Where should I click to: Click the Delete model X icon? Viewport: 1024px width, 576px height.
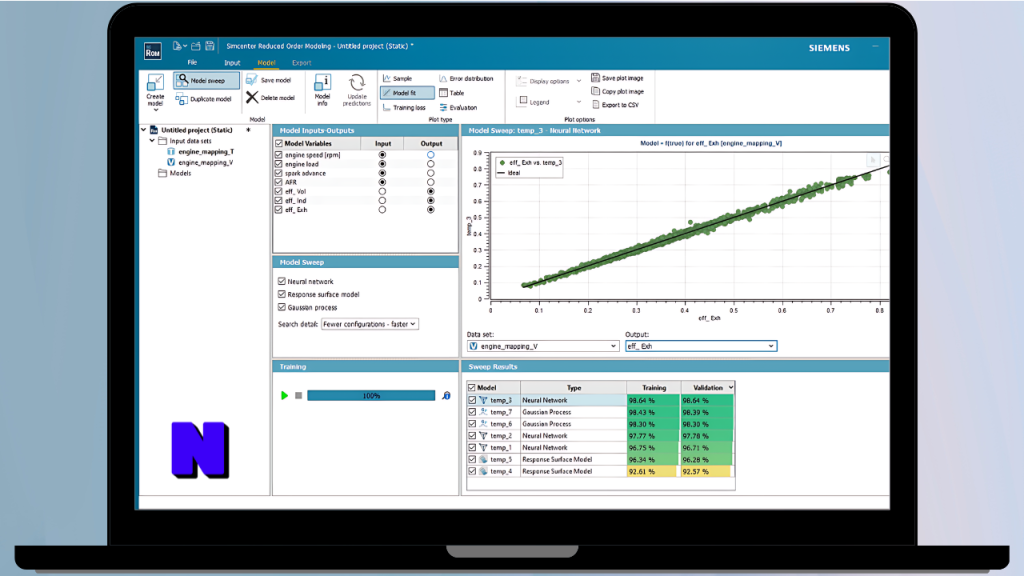click(252, 98)
